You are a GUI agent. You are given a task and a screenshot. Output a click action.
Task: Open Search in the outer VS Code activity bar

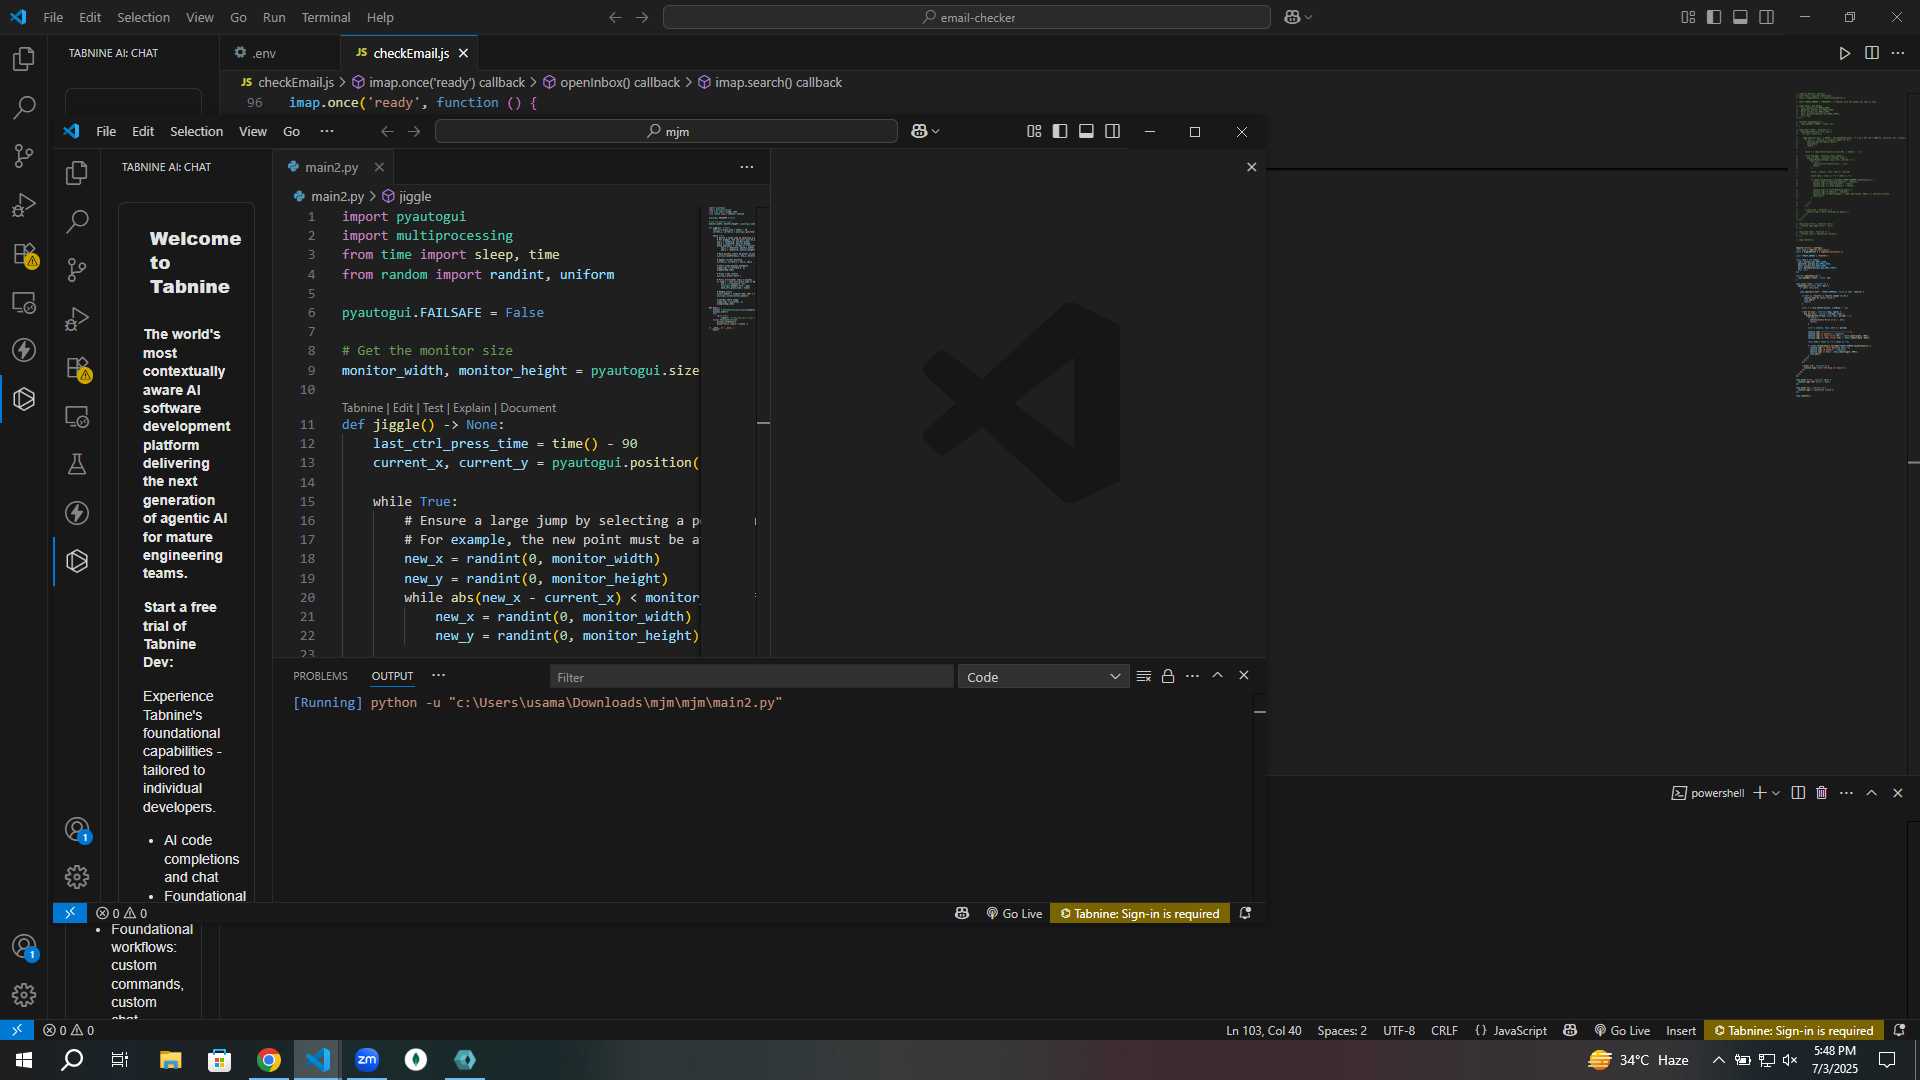coord(24,107)
